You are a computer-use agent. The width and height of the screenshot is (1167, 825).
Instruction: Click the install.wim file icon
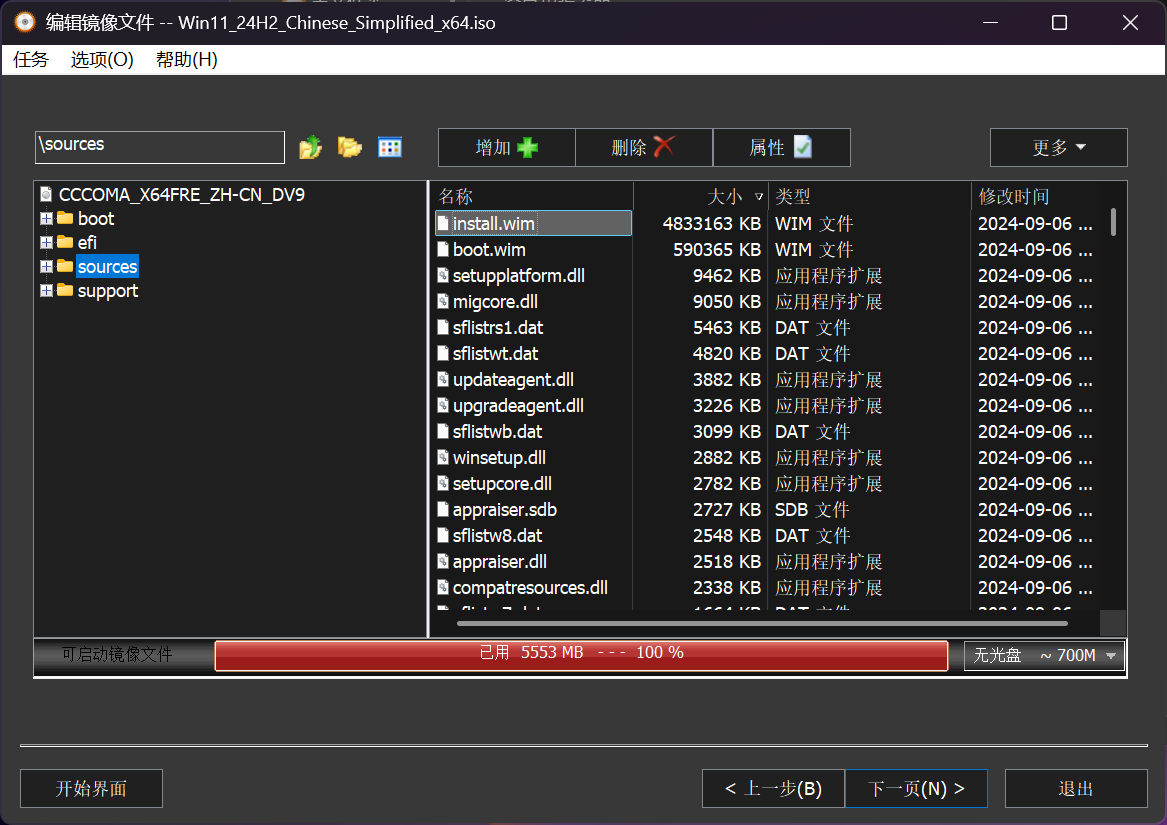[x=444, y=223]
